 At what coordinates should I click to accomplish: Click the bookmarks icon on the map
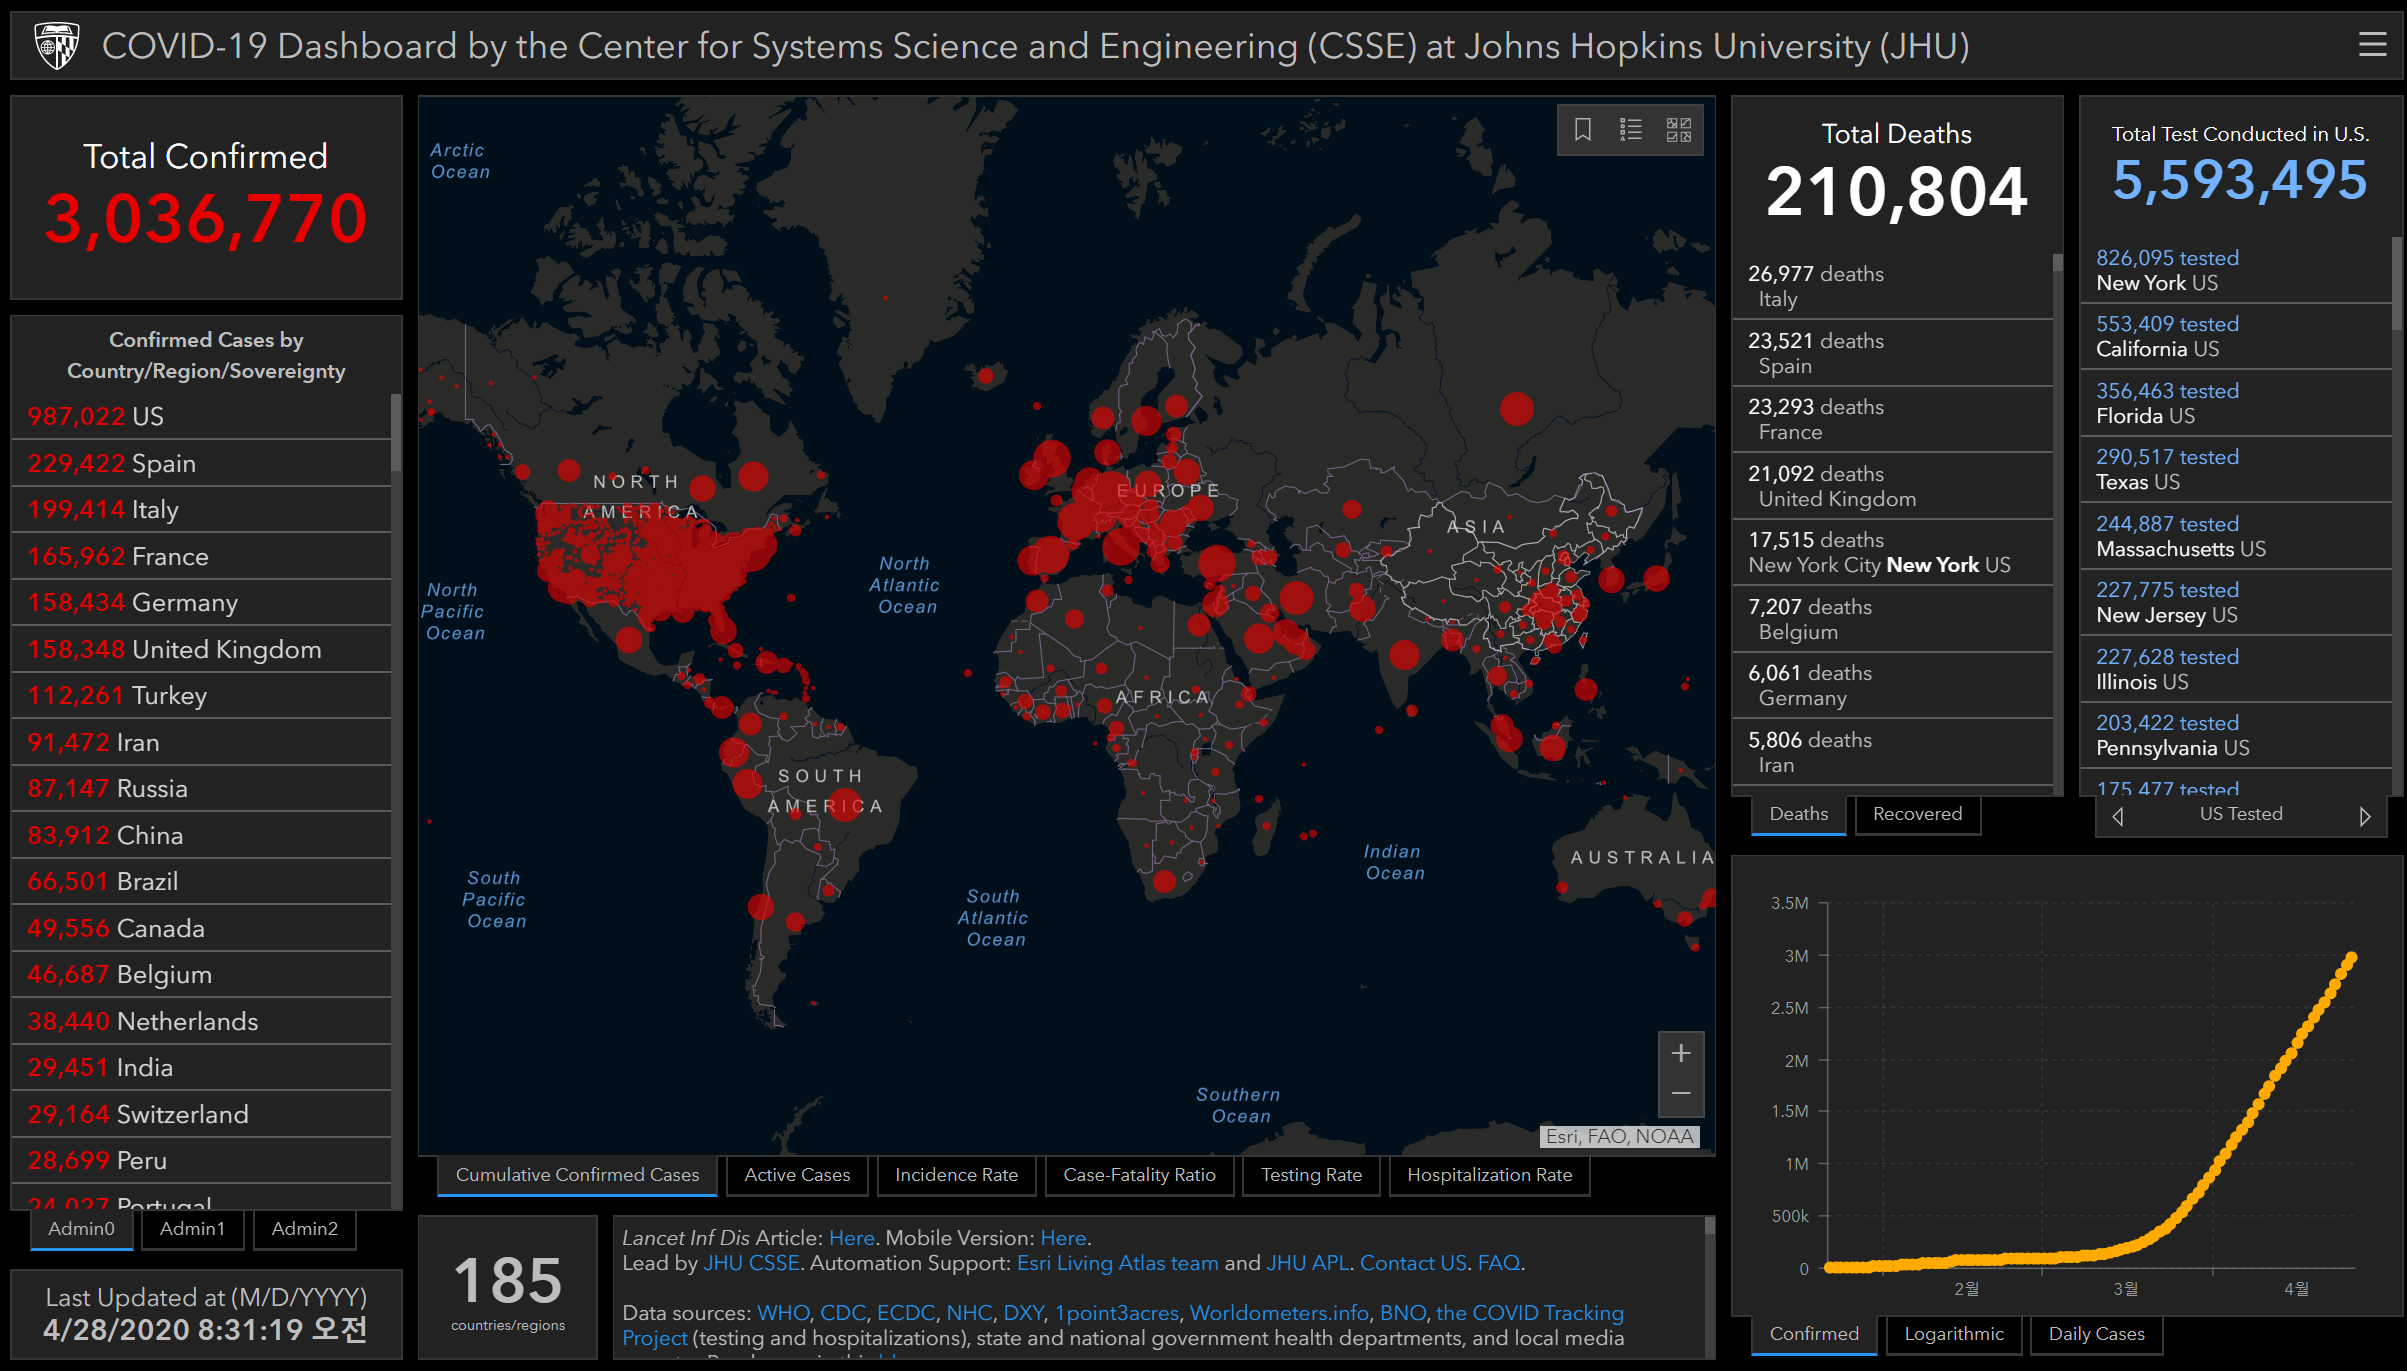pos(1583,129)
